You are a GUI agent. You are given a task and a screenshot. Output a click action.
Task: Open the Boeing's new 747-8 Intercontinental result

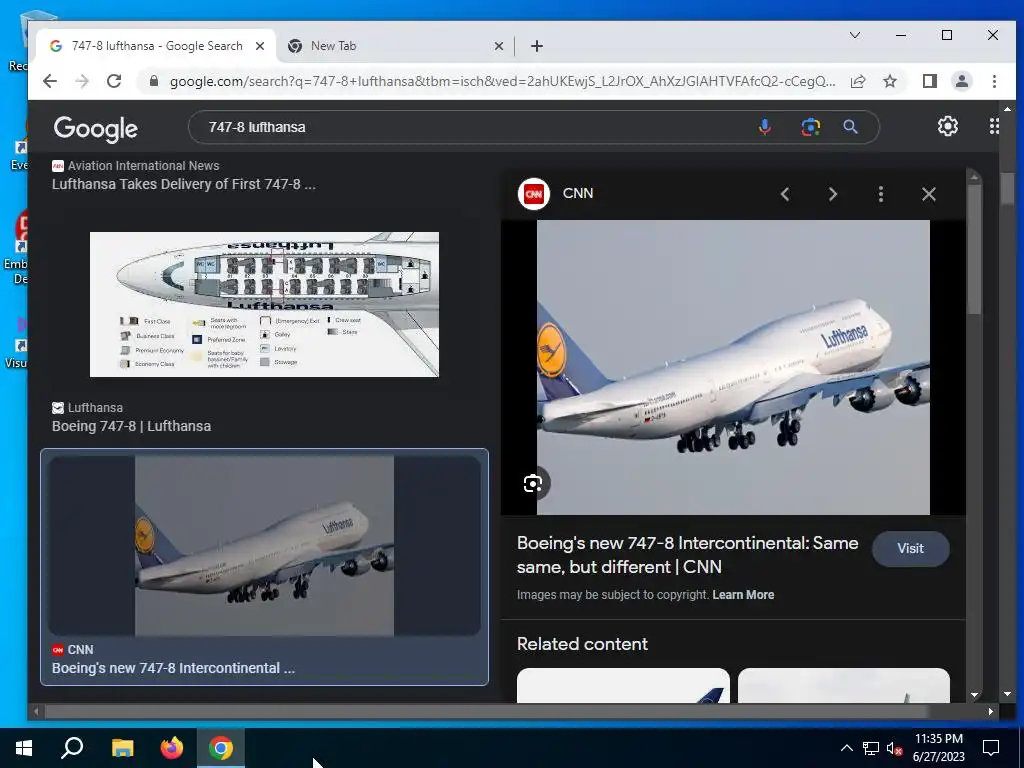[x=173, y=668]
